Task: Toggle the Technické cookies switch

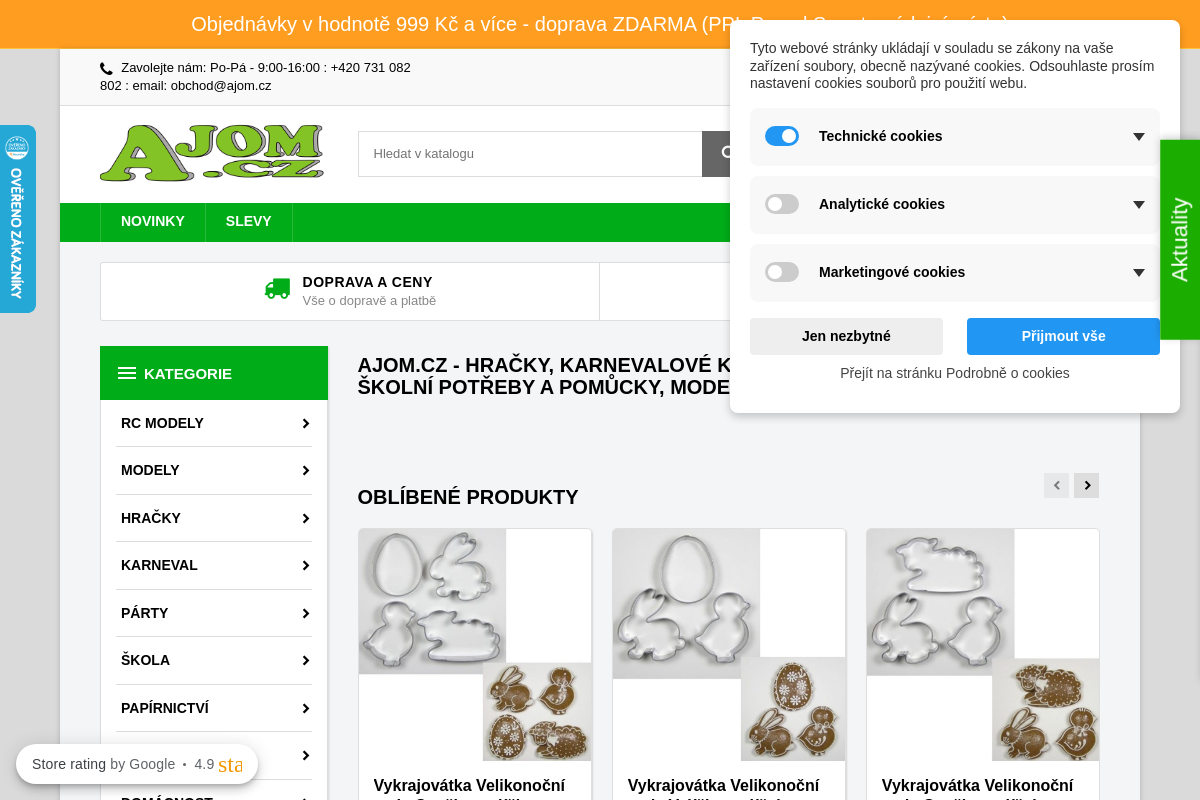Action: click(782, 136)
